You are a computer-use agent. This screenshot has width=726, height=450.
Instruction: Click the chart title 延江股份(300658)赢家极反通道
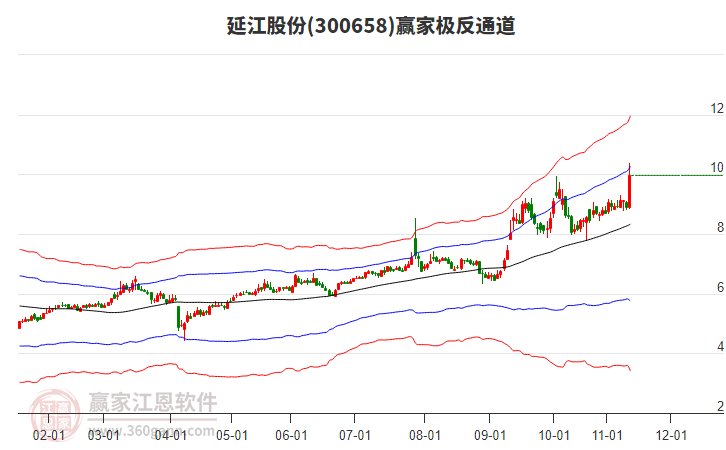pyautogui.click(x=370, y=25)
